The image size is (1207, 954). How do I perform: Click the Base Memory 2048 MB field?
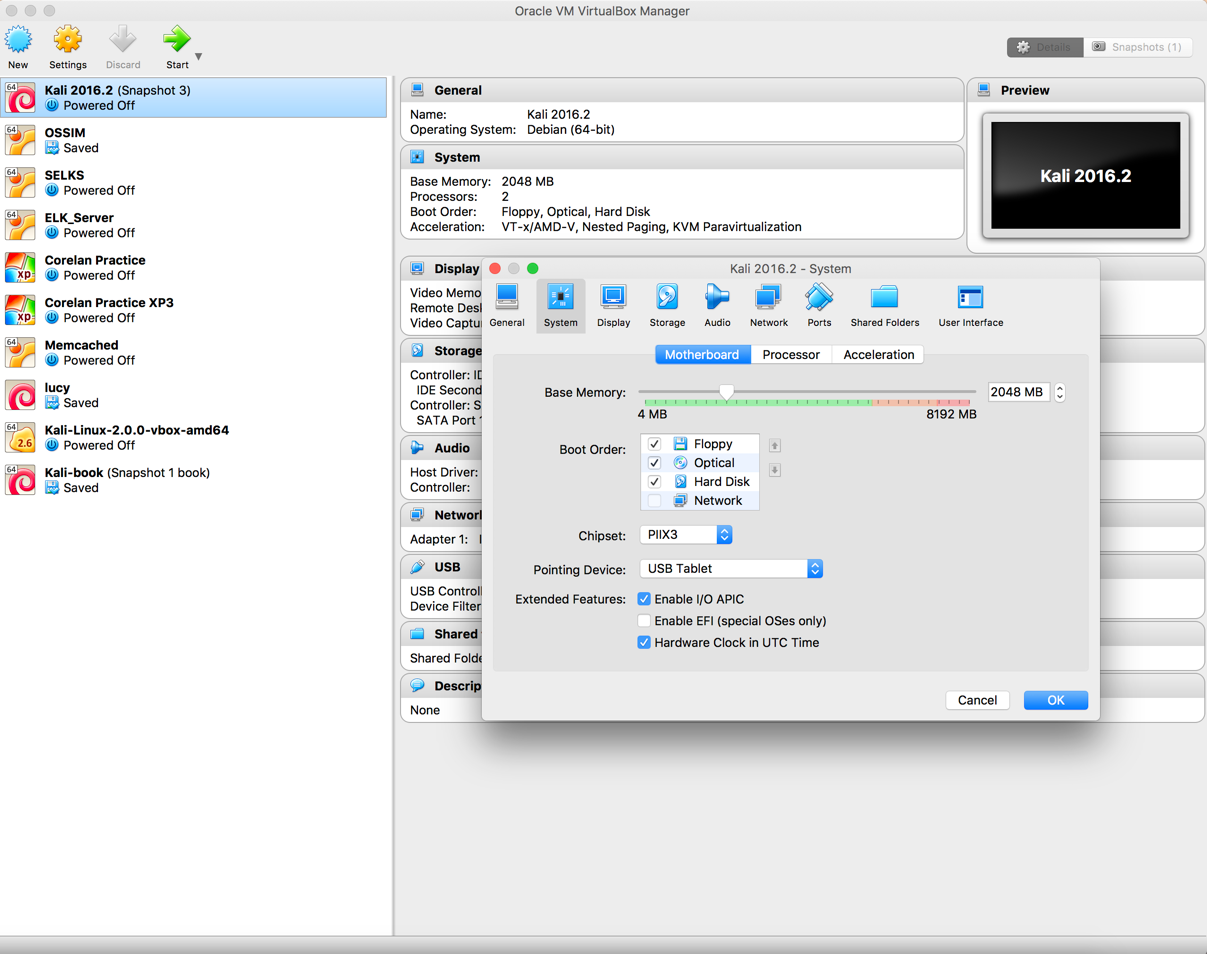pyautogui.click(x=1018, y=393)
